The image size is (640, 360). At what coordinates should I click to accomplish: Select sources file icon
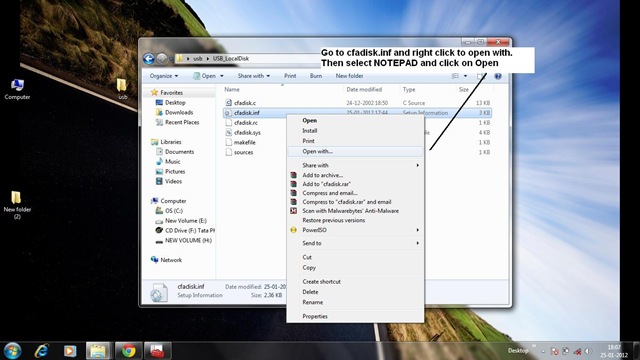pos(229,152)
